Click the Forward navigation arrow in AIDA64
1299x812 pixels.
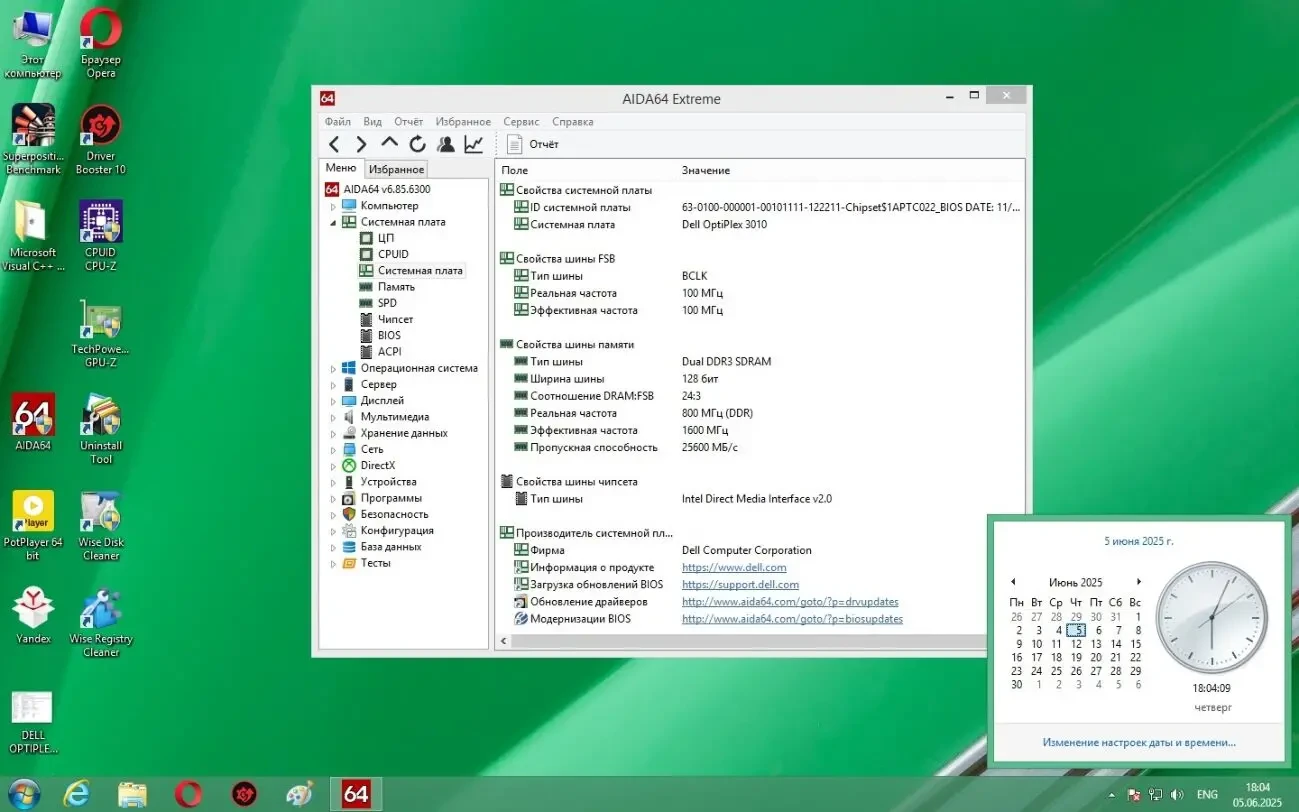click(362, 143)
